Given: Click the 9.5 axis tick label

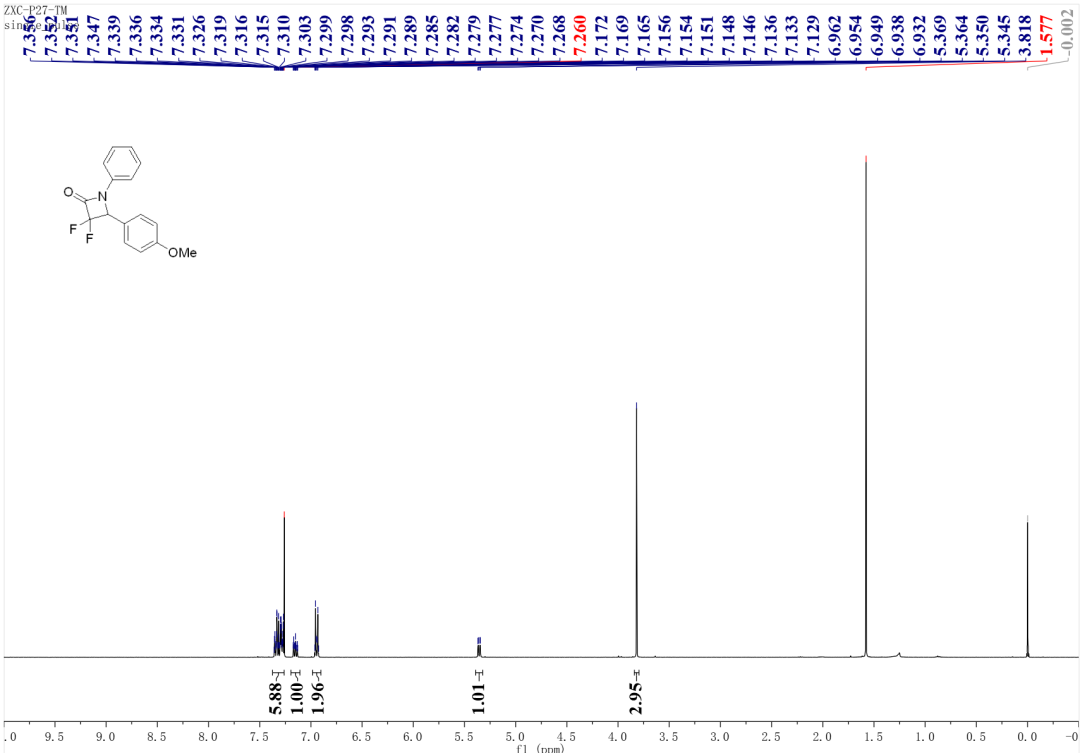Looking at the screenshot, I should 54,736.
